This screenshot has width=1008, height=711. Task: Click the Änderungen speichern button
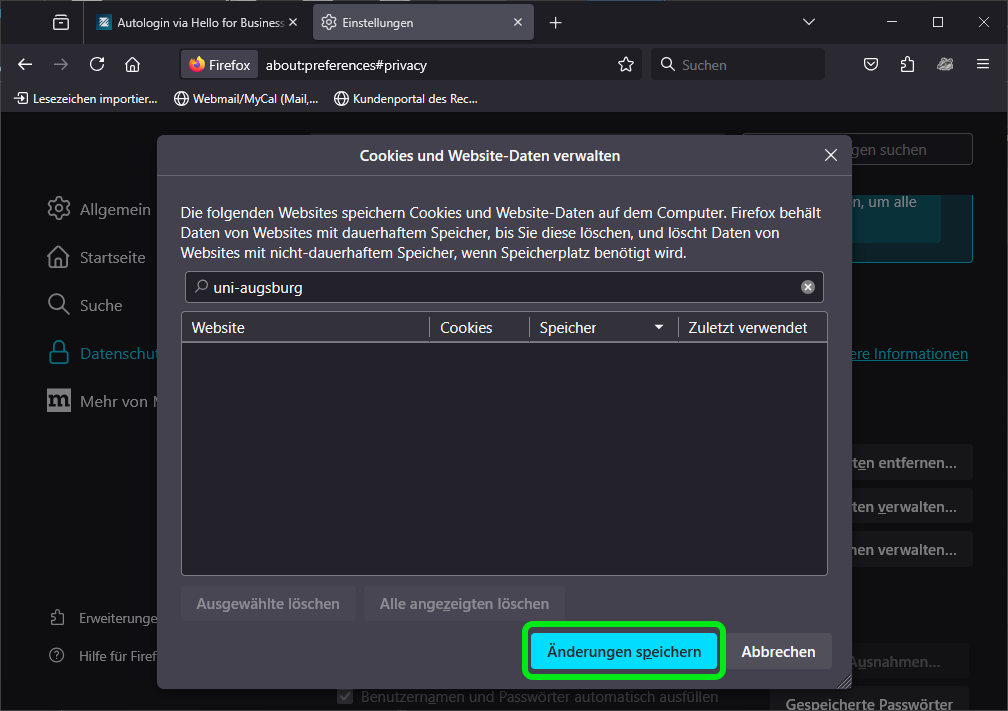pyautogui.click(x=624, y=652)
